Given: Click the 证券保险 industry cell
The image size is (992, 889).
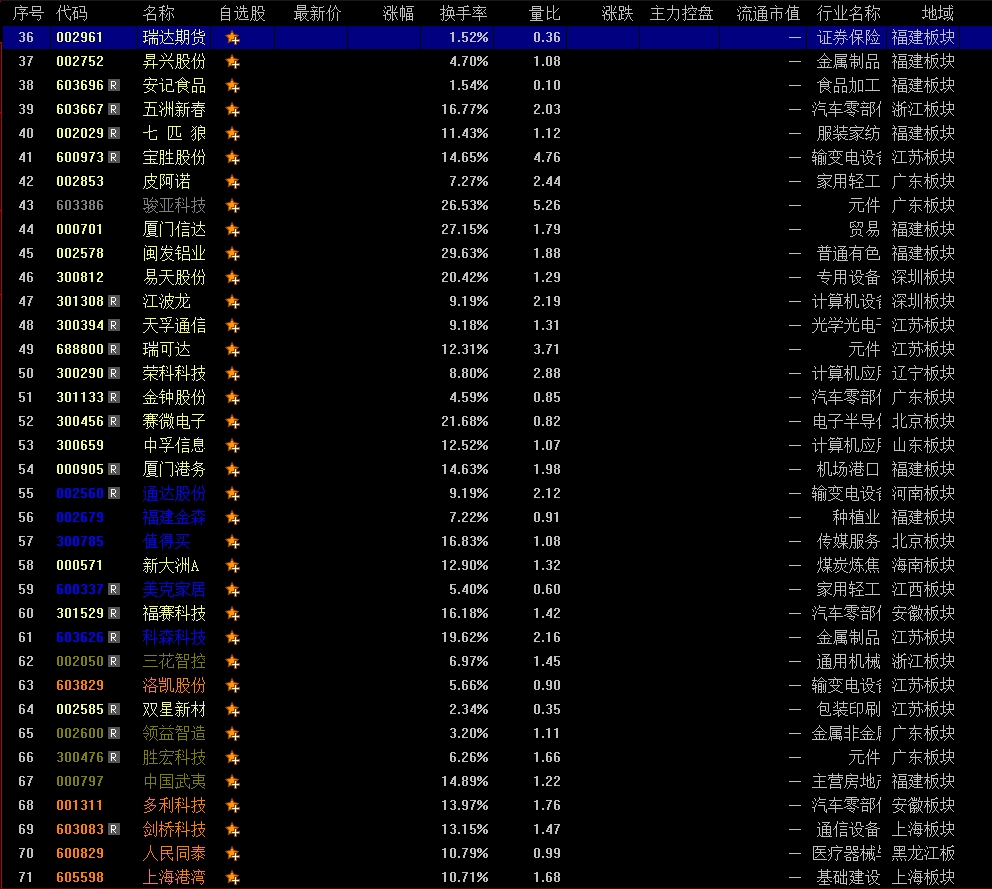Looking at the screenshot, I should point(848,38).
